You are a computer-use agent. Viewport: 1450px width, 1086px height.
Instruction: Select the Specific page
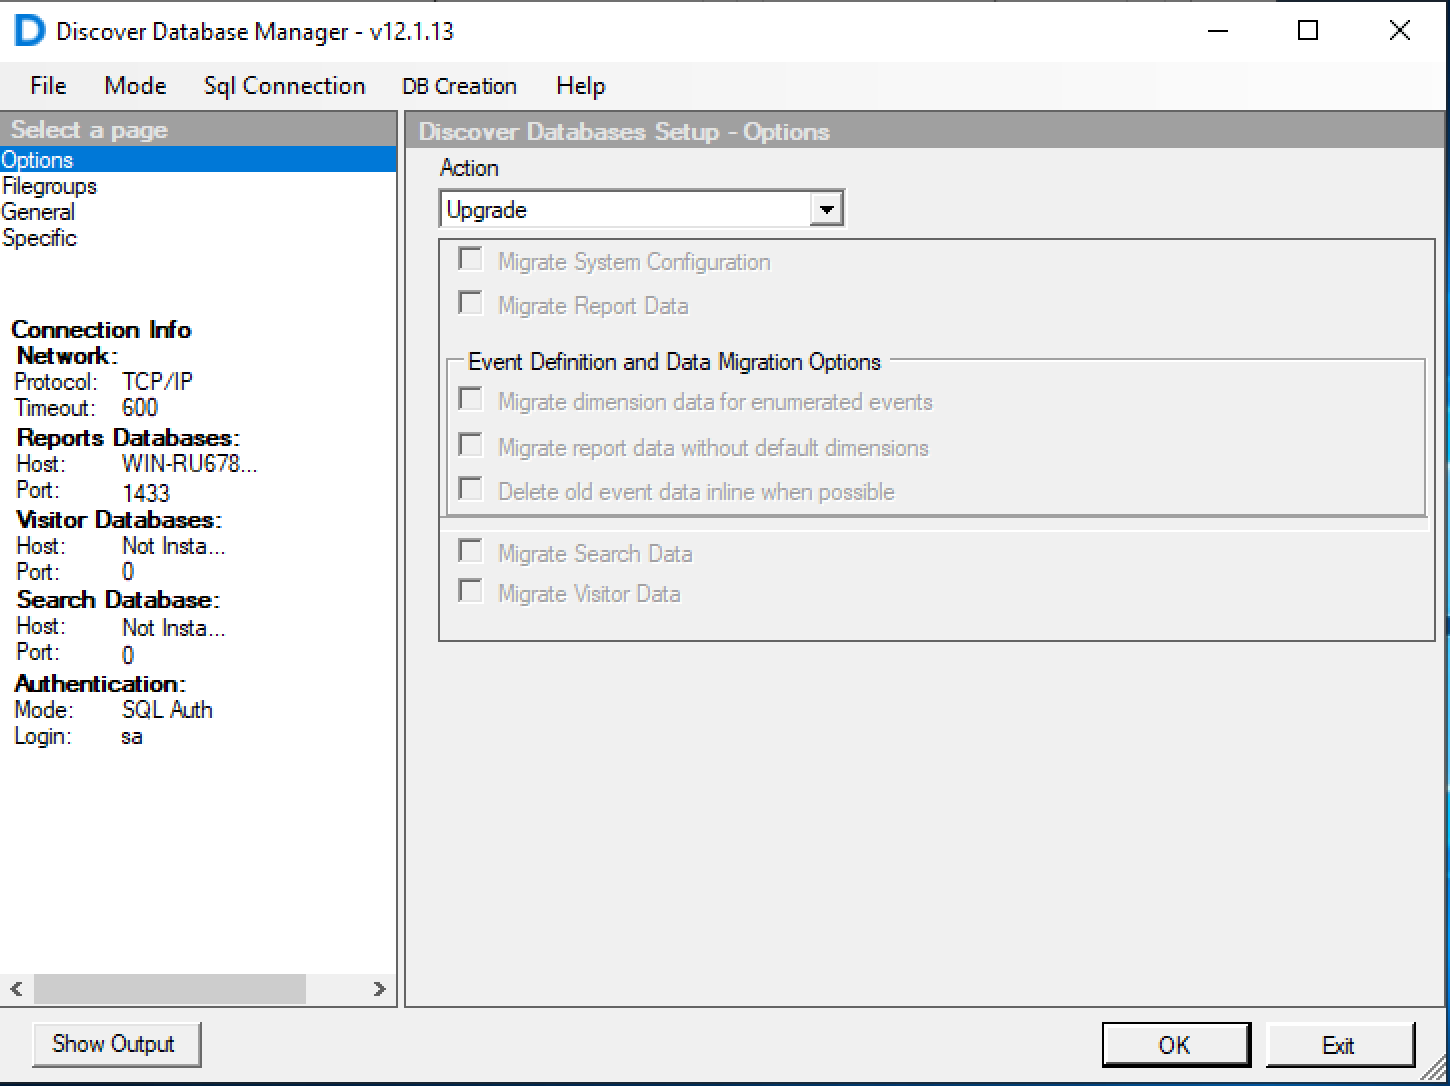coord(39,238)
